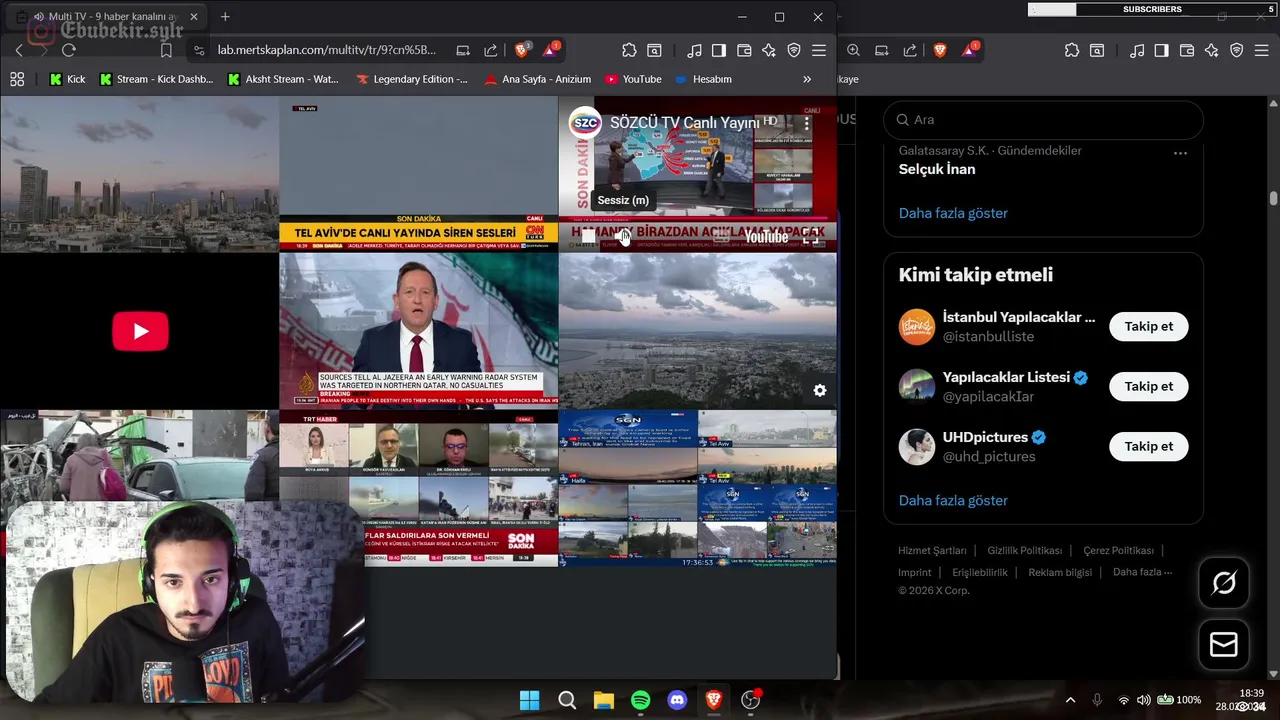
Task: Click the X search field 'Ara'
Action: coord(1043,120)
